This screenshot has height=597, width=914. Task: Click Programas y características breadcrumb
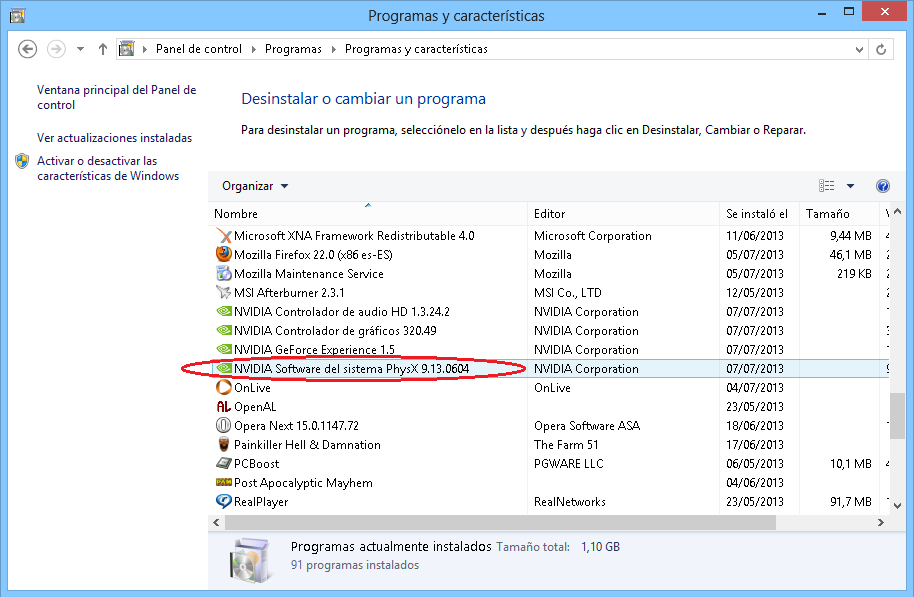click(416, 49)
